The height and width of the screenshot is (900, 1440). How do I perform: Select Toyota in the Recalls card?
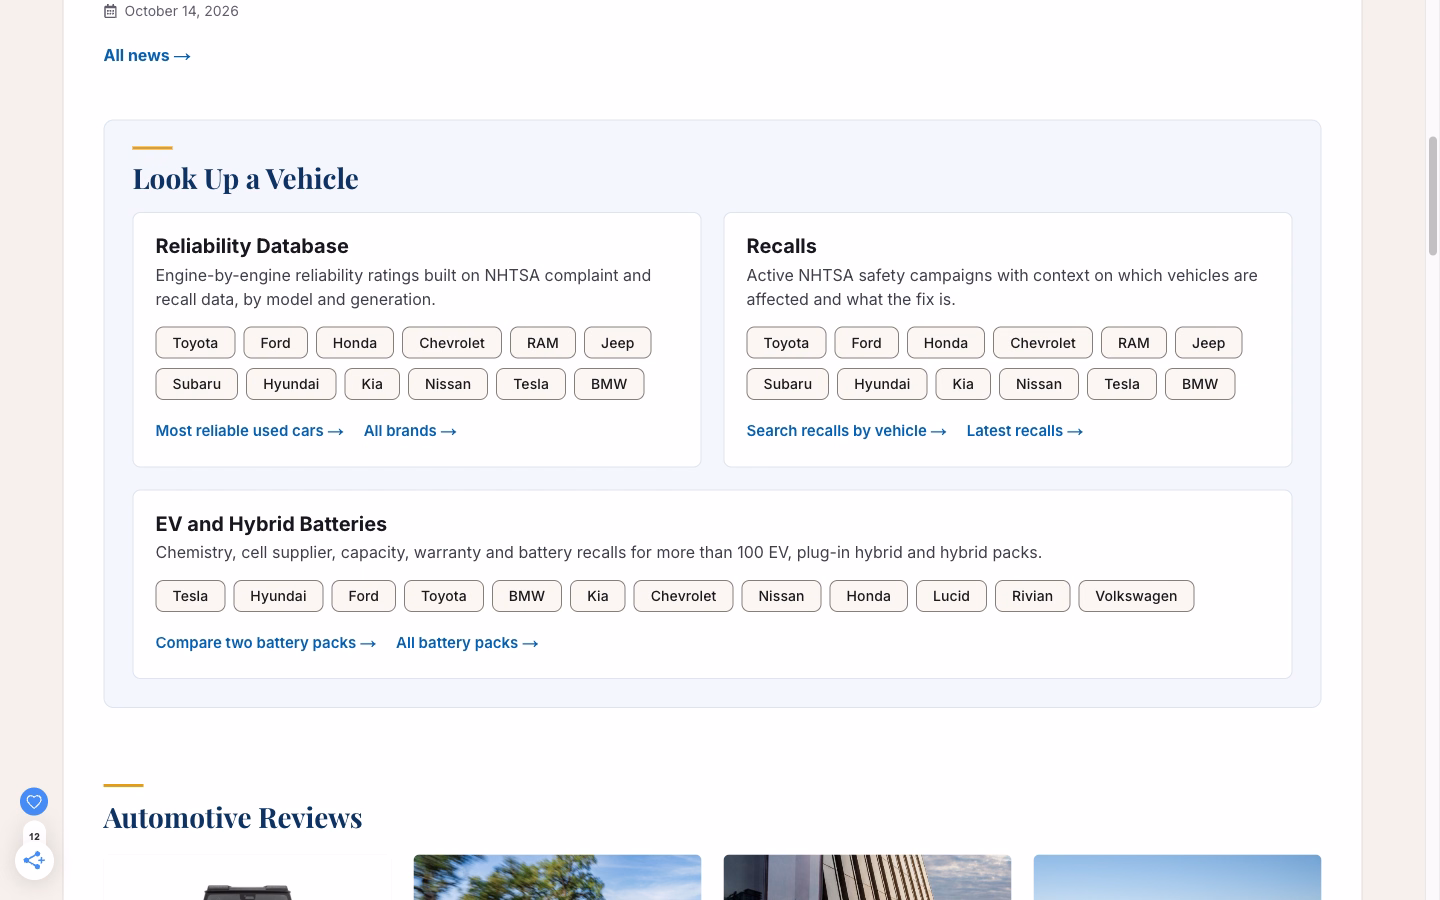click(786, 343)
